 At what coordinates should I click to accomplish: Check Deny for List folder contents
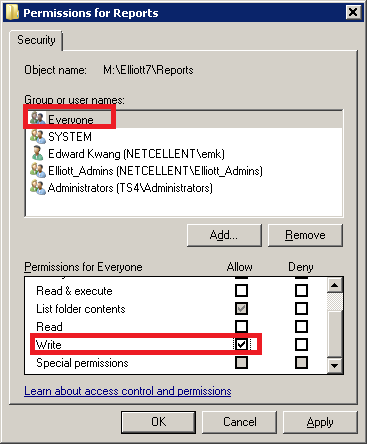coord(301,308)
